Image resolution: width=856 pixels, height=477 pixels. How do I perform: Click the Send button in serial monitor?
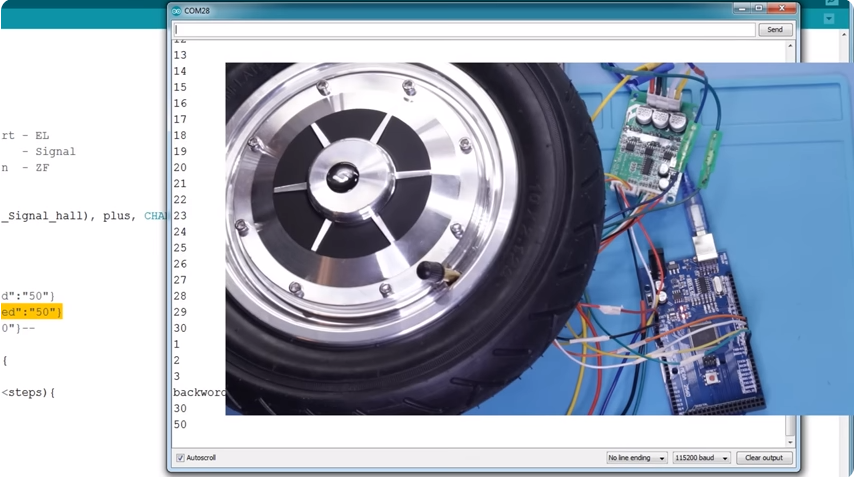(x=775, y=30)
